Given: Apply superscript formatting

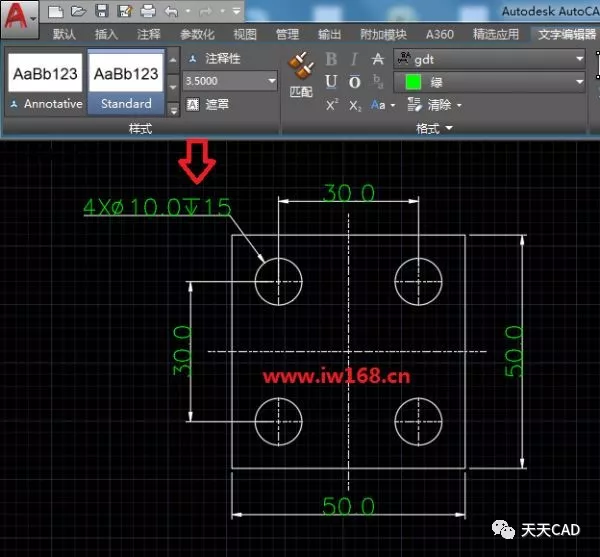Looking at the screenshot, I should pyautogui.click(x=332, y=104).
